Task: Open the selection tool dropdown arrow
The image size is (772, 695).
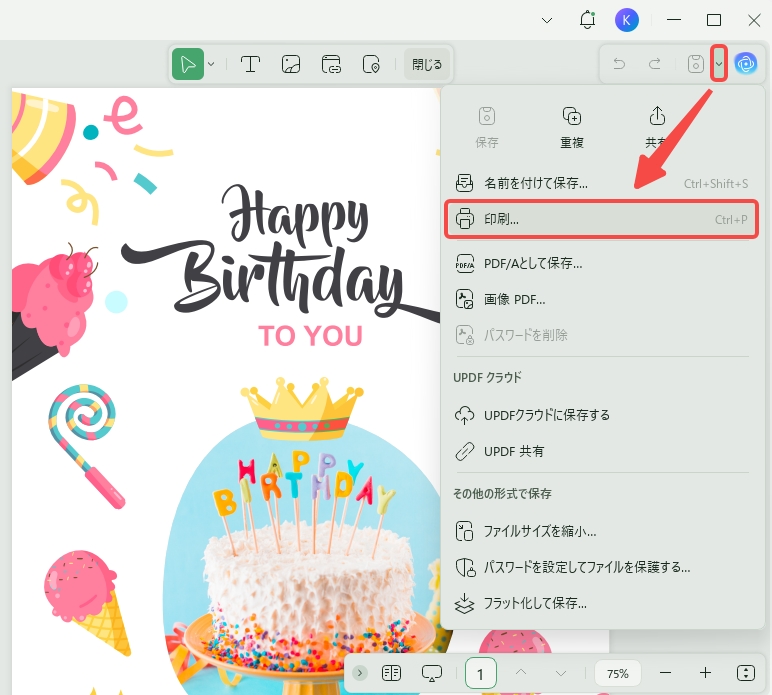Action: 211,64
